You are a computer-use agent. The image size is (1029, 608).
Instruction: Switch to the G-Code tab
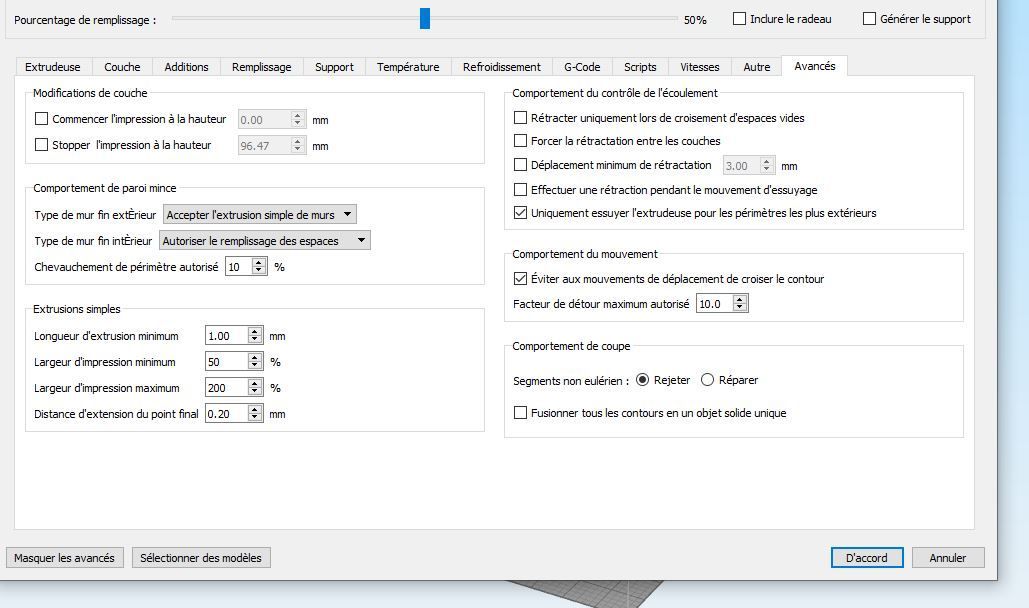[x=582, y=67]
